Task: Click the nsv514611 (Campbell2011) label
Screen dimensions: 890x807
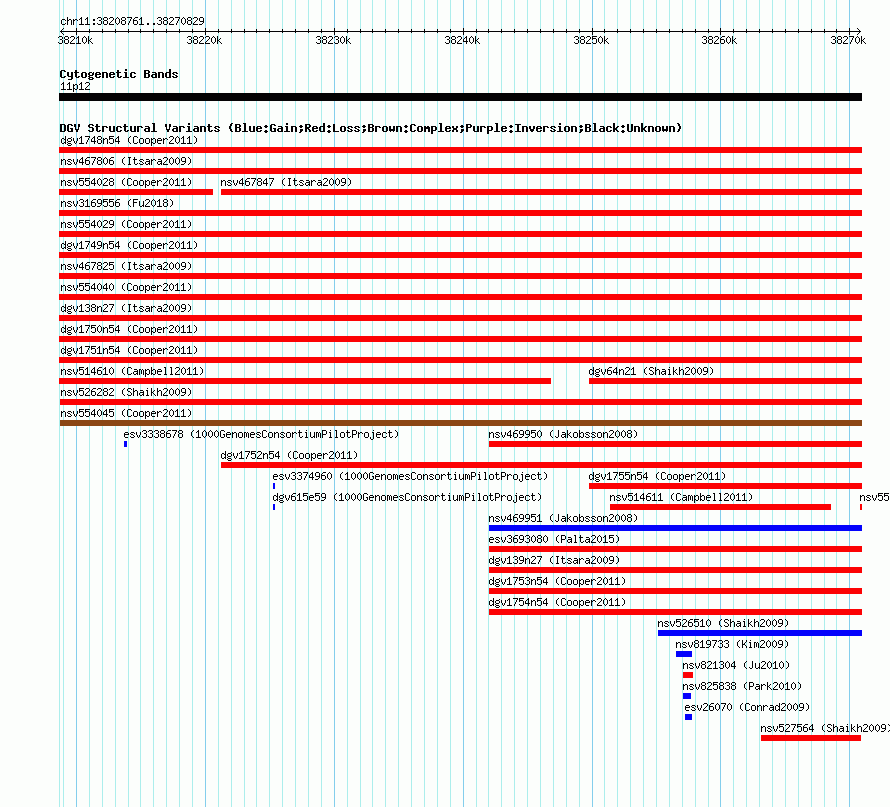Action: click(x=681, y=497)
